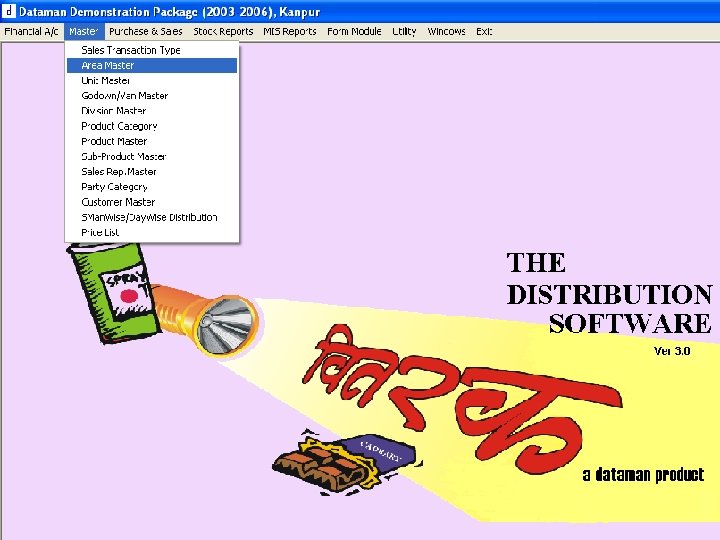Screen dimensions: 720x540
Task: Select Godown/Van Master entry
Action: [x=152, y=96]
